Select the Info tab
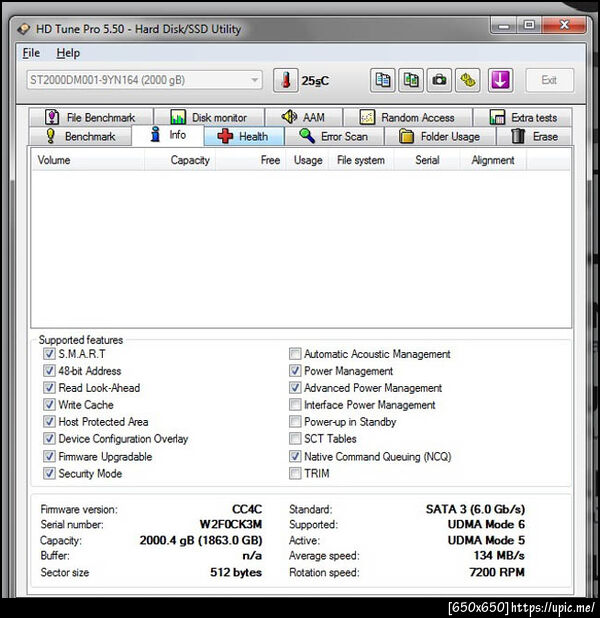Screen dimensions: 600x618 [x=168, y=135]
